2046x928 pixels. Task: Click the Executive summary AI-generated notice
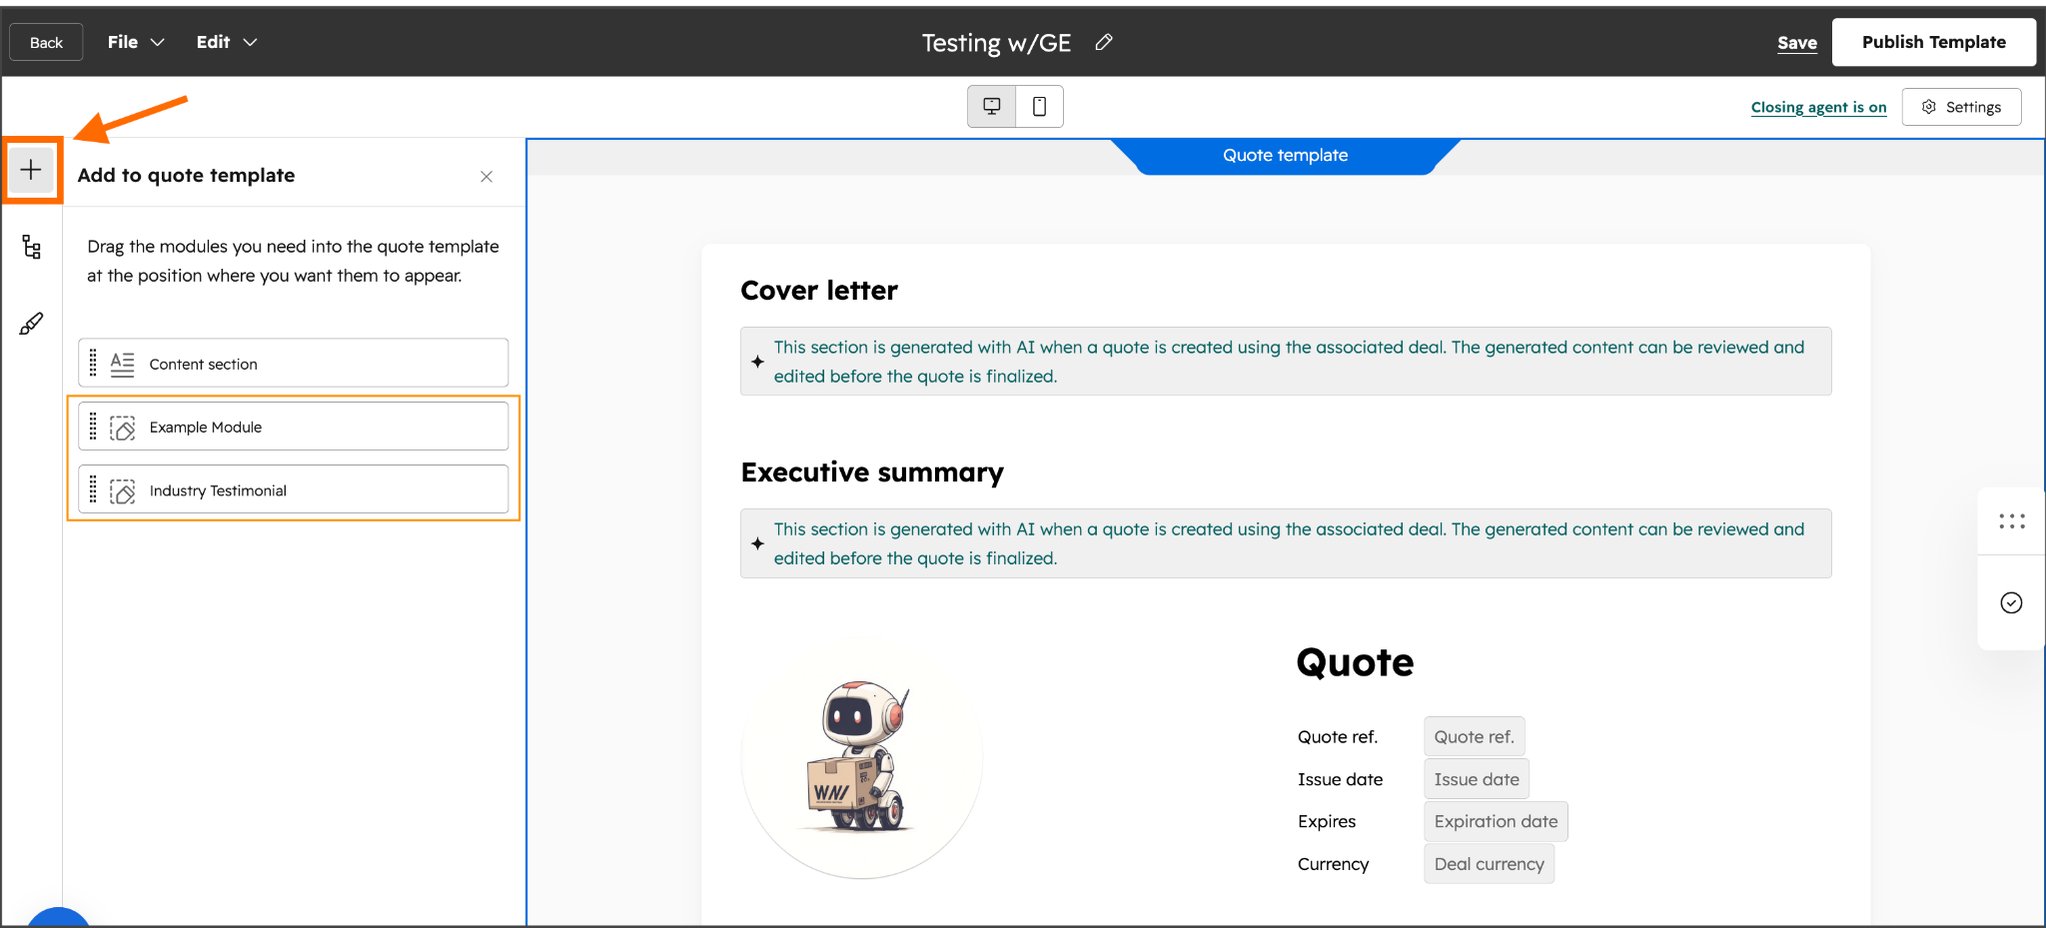(1286, 543)
